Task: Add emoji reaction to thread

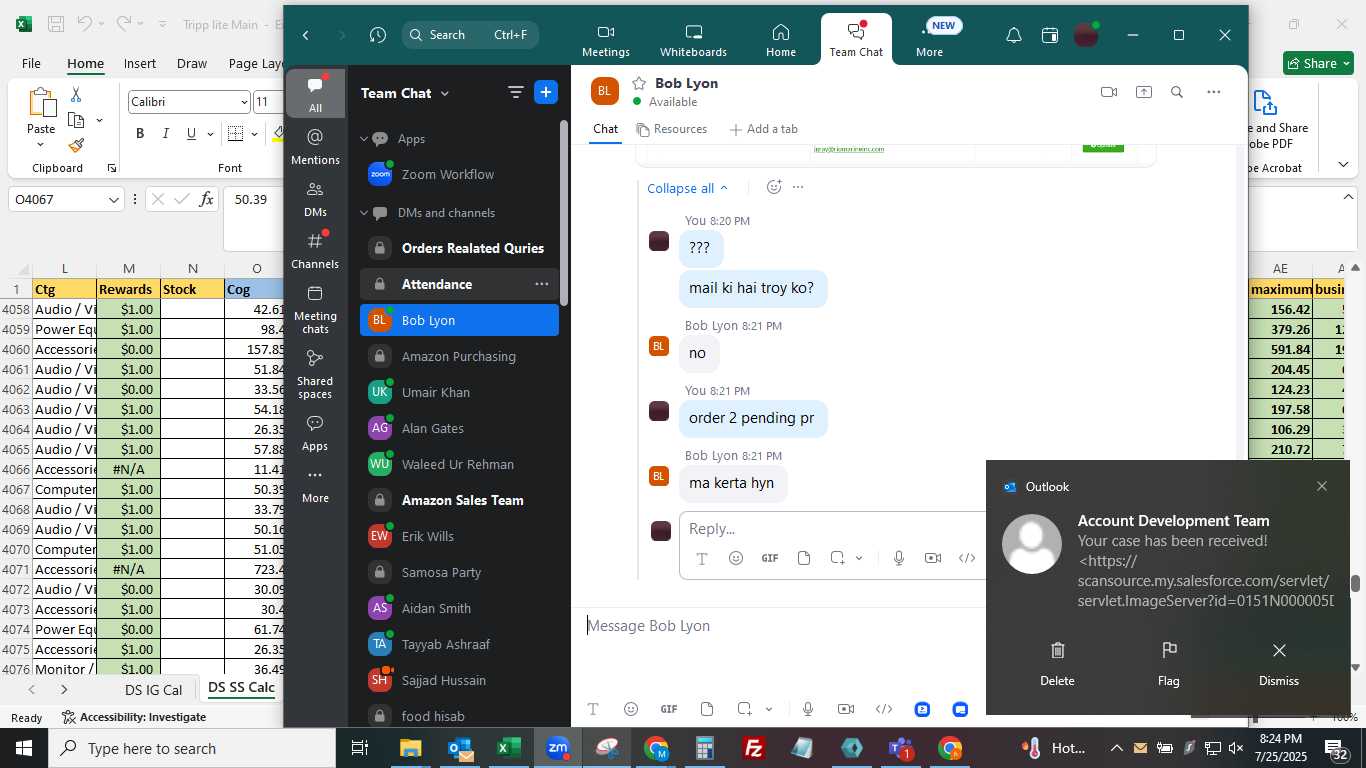Action: pyautogui.click(x=773, y=187)
